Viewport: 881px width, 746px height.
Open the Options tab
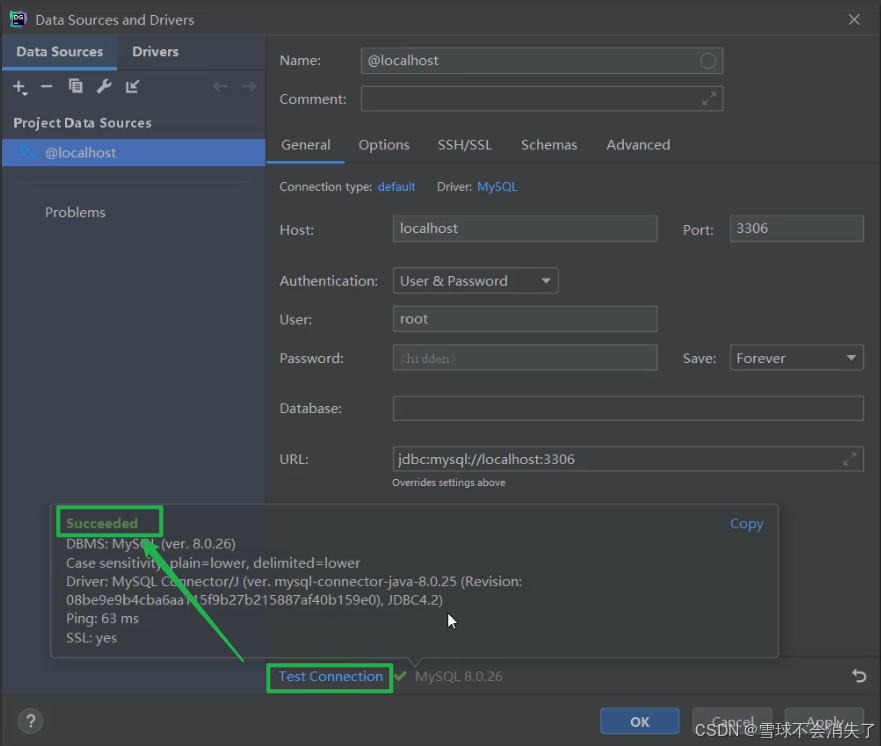point(384,145)
